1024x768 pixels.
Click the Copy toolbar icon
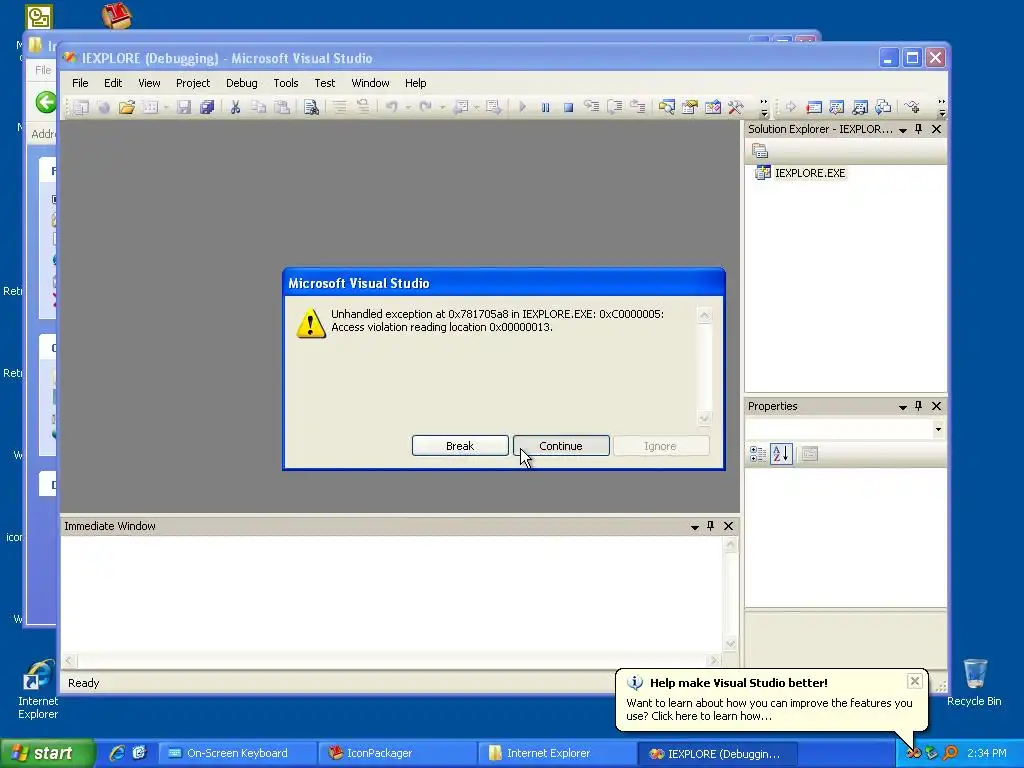[259, 107]
